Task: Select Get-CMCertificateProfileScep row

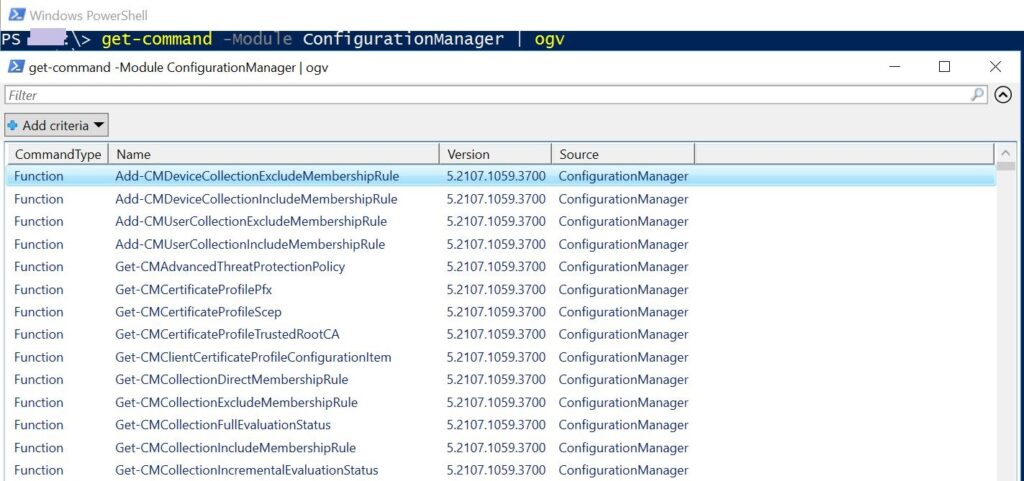Action: (501, 312)
